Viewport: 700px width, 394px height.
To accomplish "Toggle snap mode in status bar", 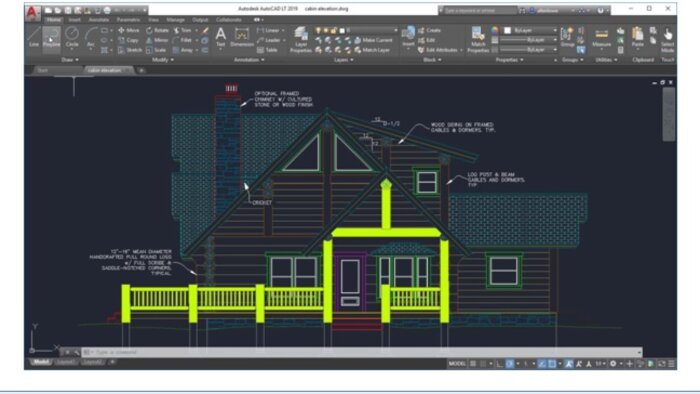I will point(483,364).
